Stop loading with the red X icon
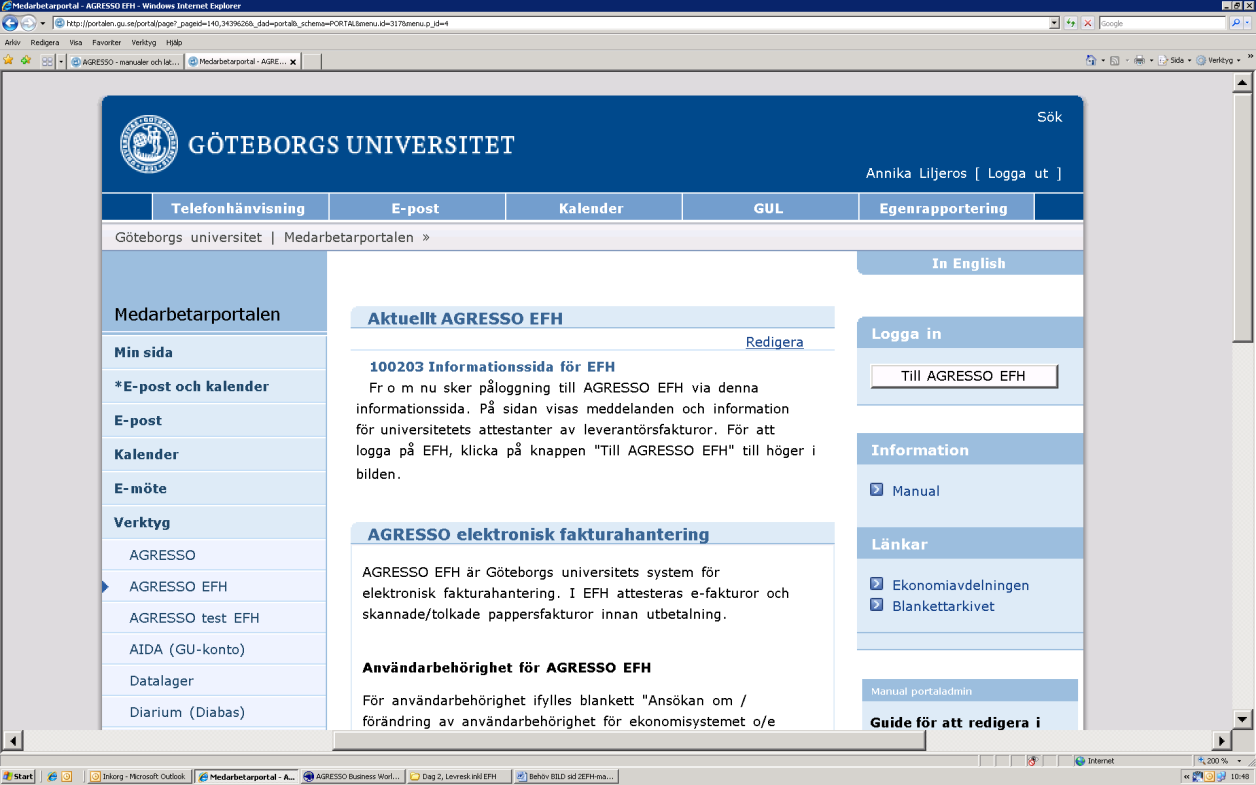 (1087, 22)
